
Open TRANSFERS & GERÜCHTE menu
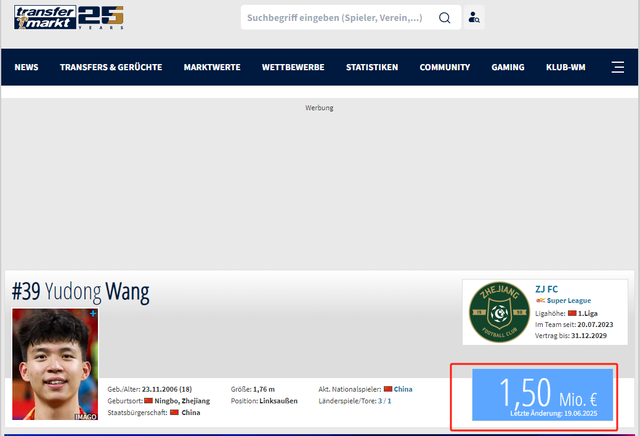tap(111, 67)
